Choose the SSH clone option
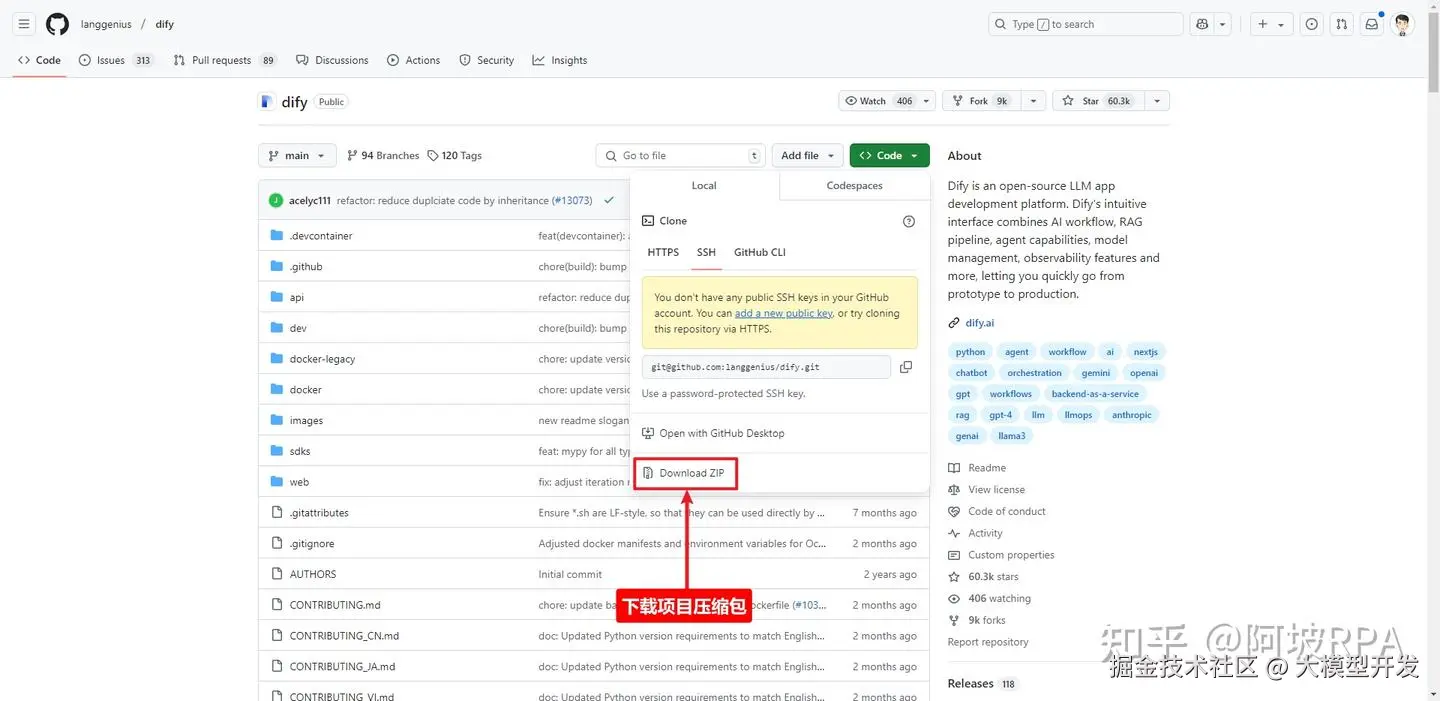This screenshot has height=701, width=1440. (x=706, y=252)
